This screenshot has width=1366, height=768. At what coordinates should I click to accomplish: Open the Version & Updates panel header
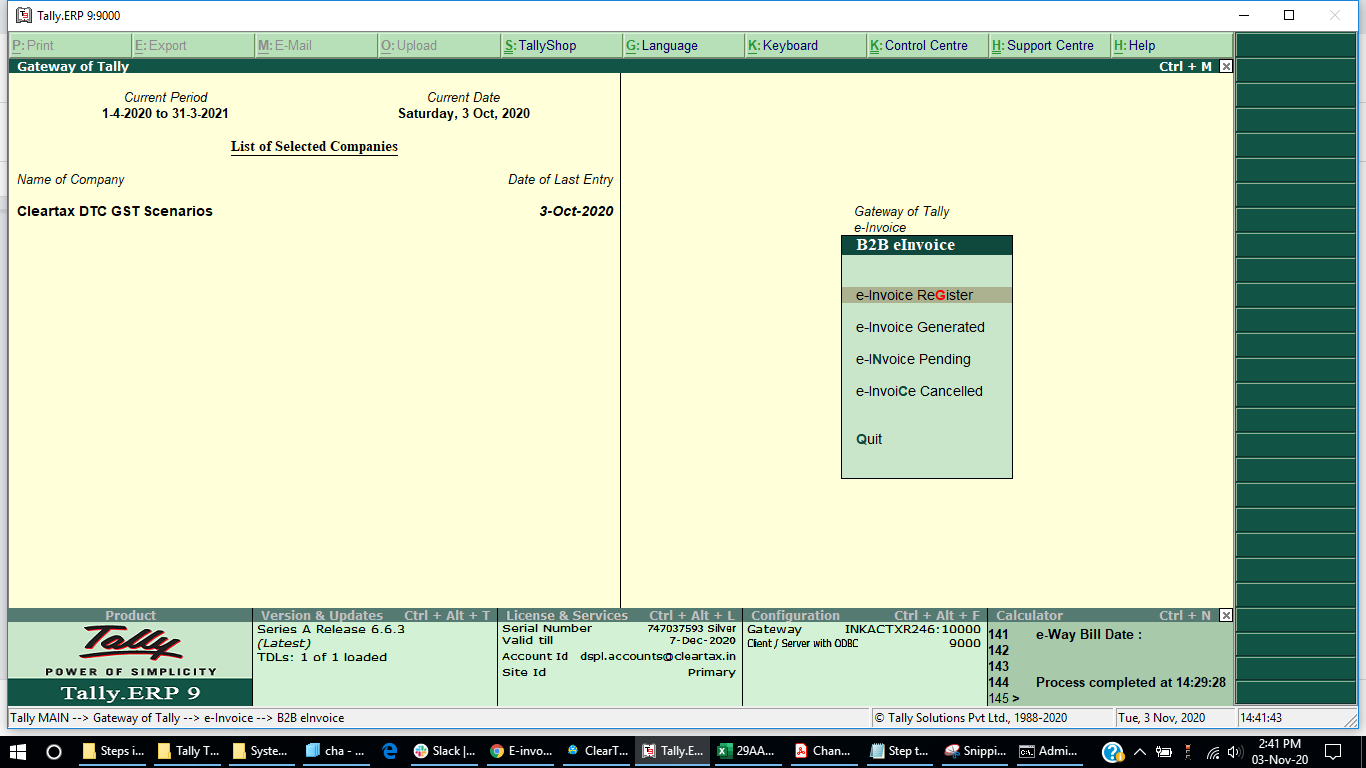tap(375, 615)
